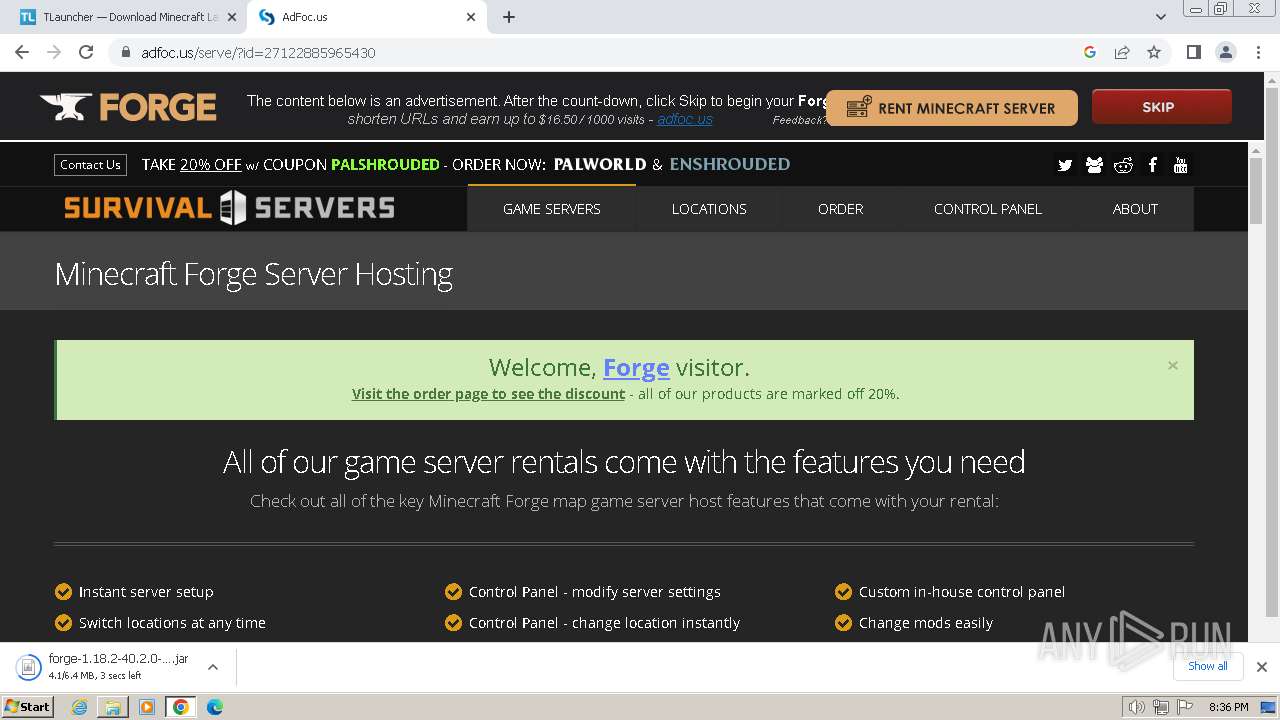Click the PALWORLD link

pos(600,164)
